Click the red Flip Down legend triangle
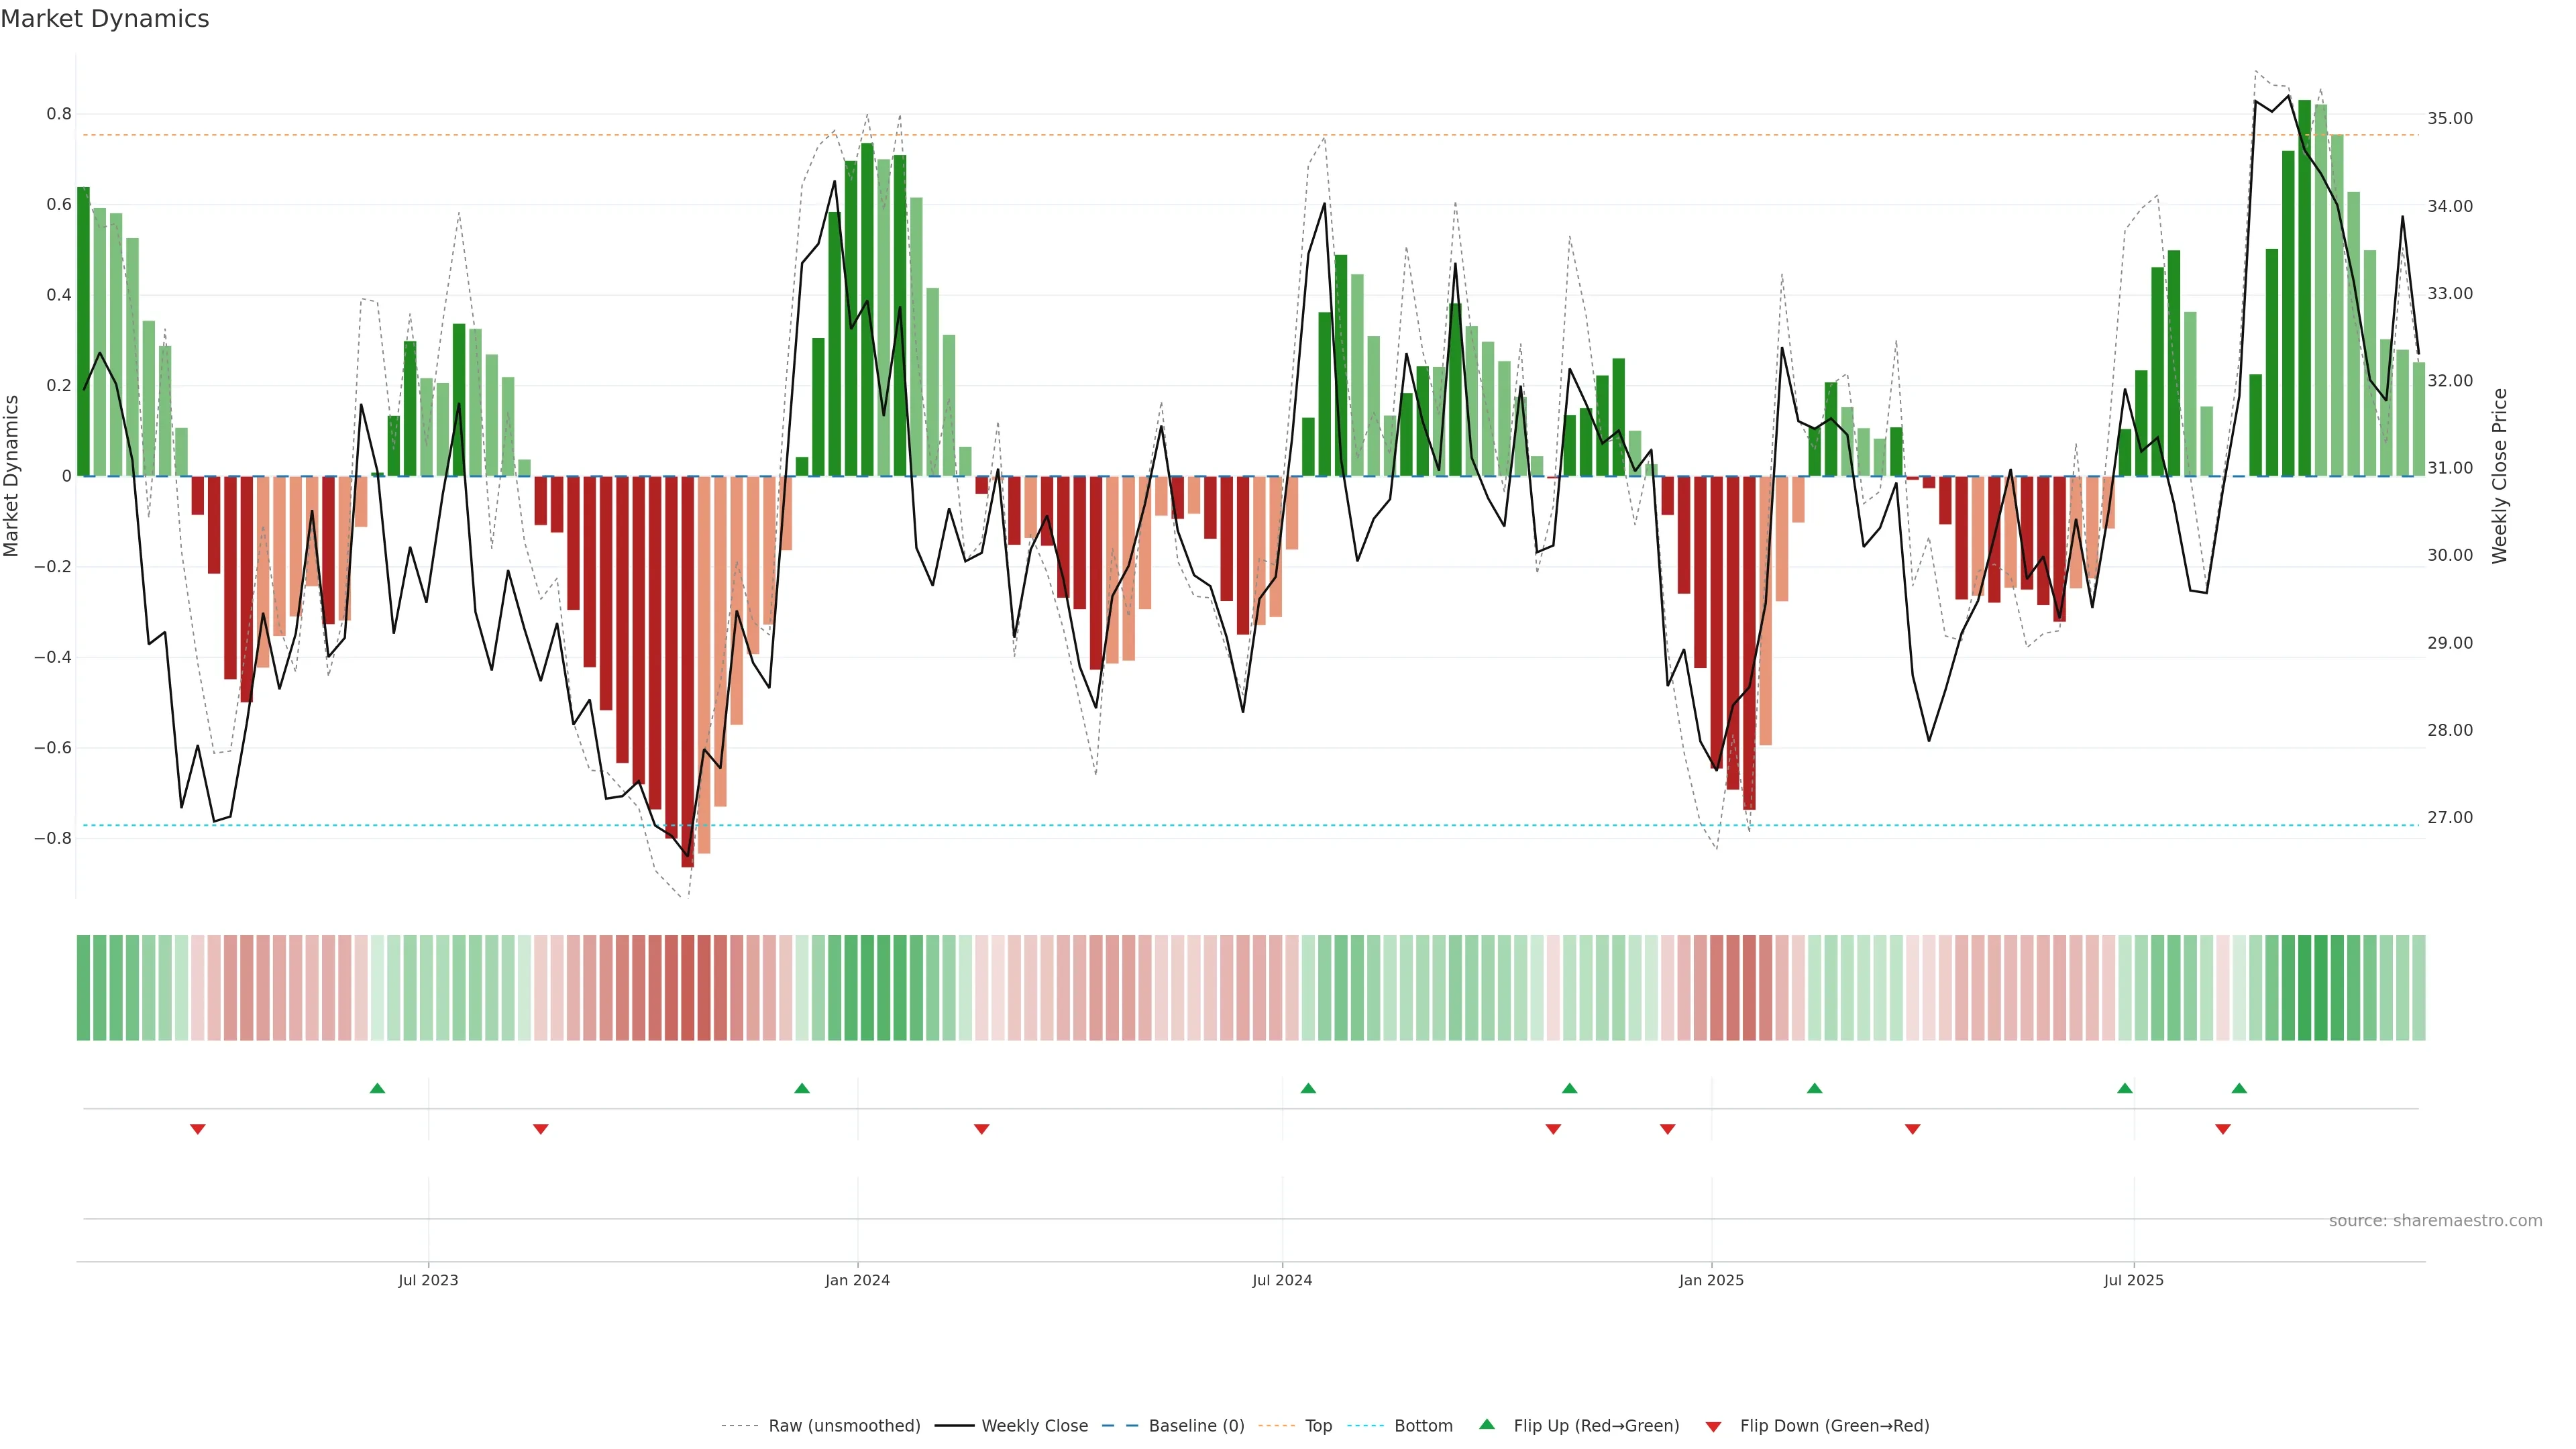The image size is (2576, 1449). pyautogui.click(x=1713, y=1427)
